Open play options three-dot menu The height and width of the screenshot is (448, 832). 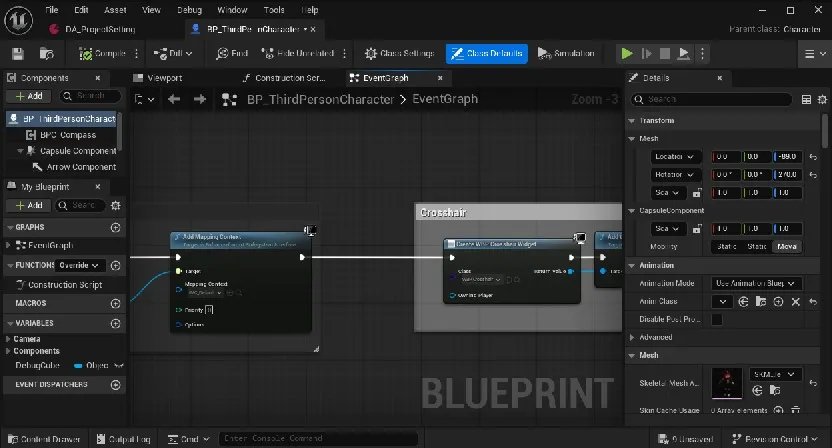[x=703, y=54]
